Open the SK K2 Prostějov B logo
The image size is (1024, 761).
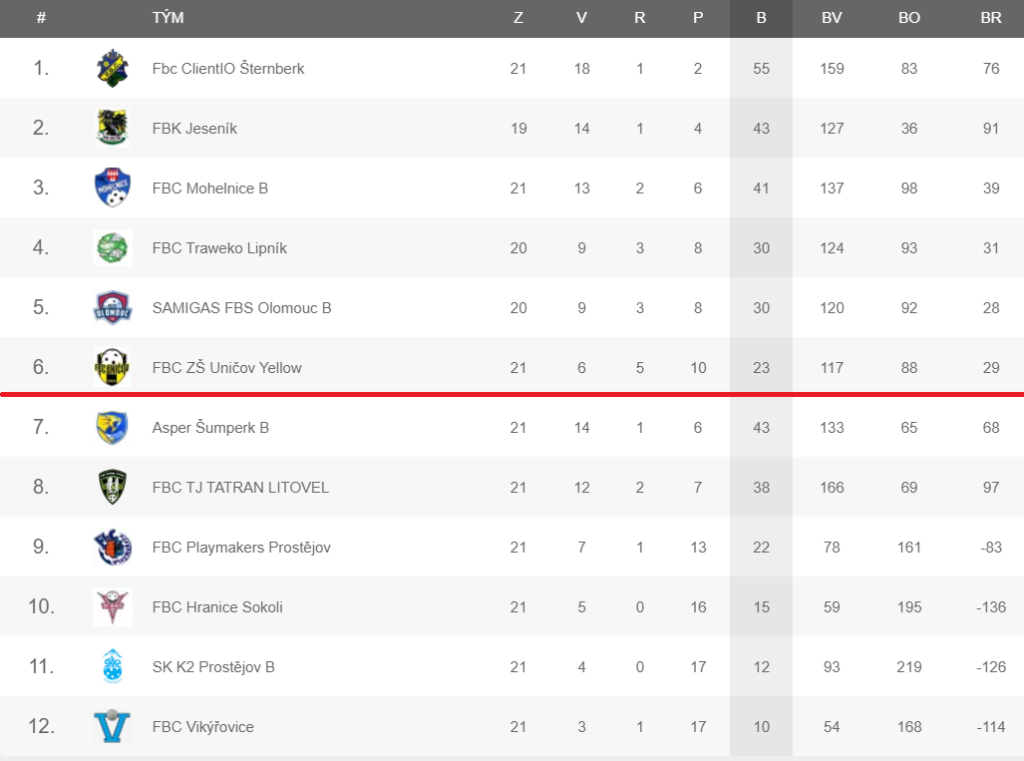[x=112, y=666]
